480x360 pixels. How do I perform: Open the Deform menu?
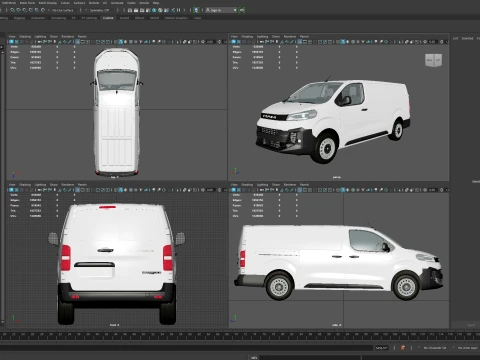point(94,3)
